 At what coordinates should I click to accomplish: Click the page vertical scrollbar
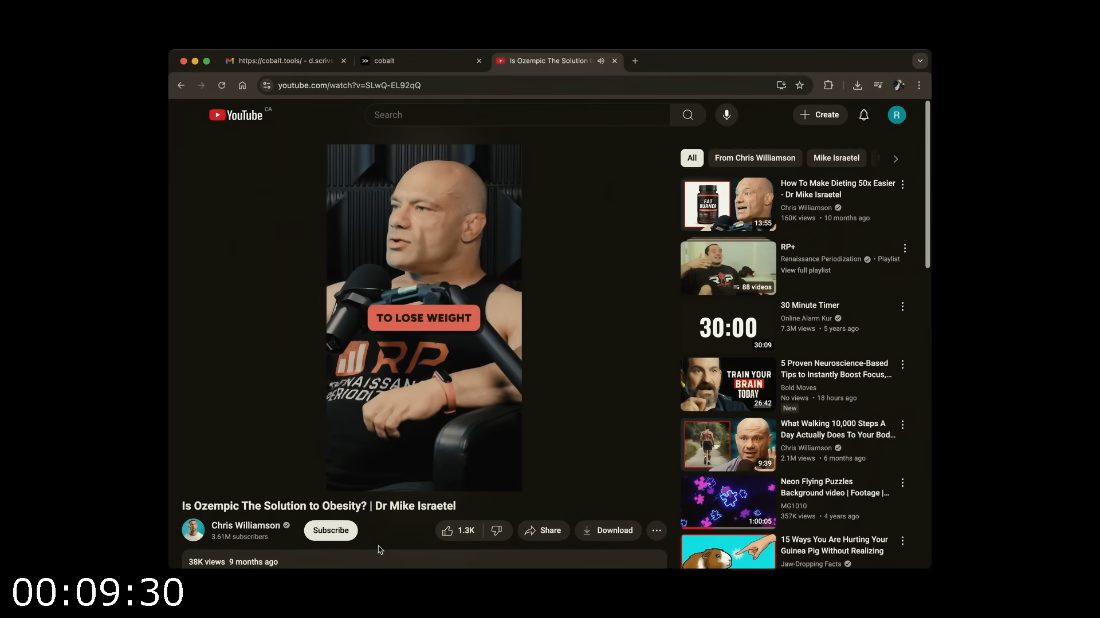coord(927,185)
